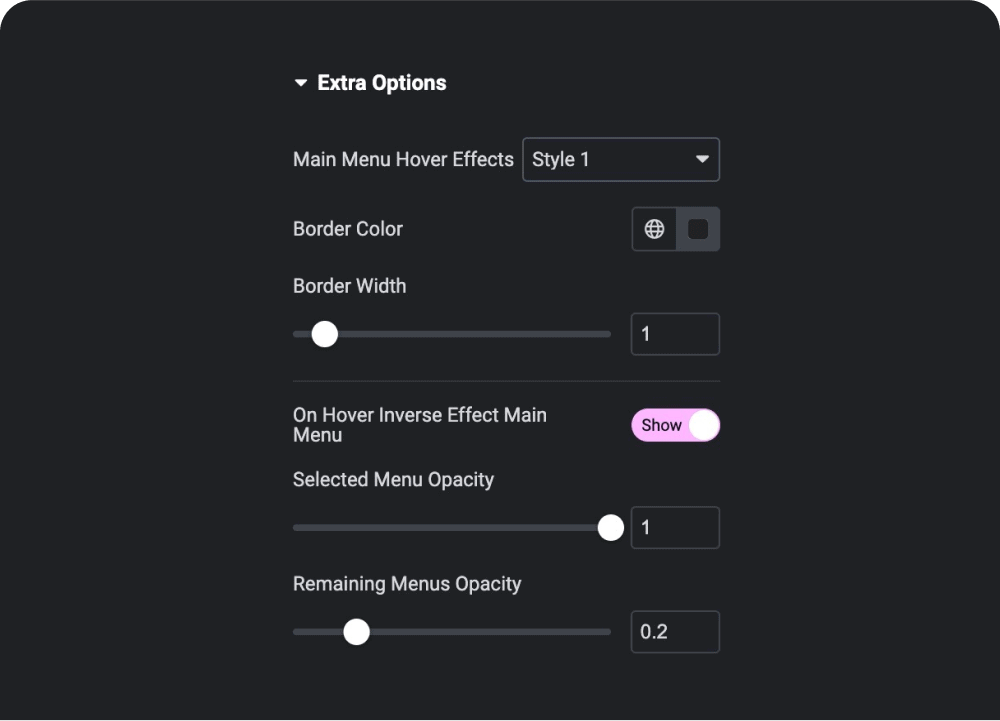
Task: Click the Selected Menu Opacity slider knob
Action: (x=610, y=527)
